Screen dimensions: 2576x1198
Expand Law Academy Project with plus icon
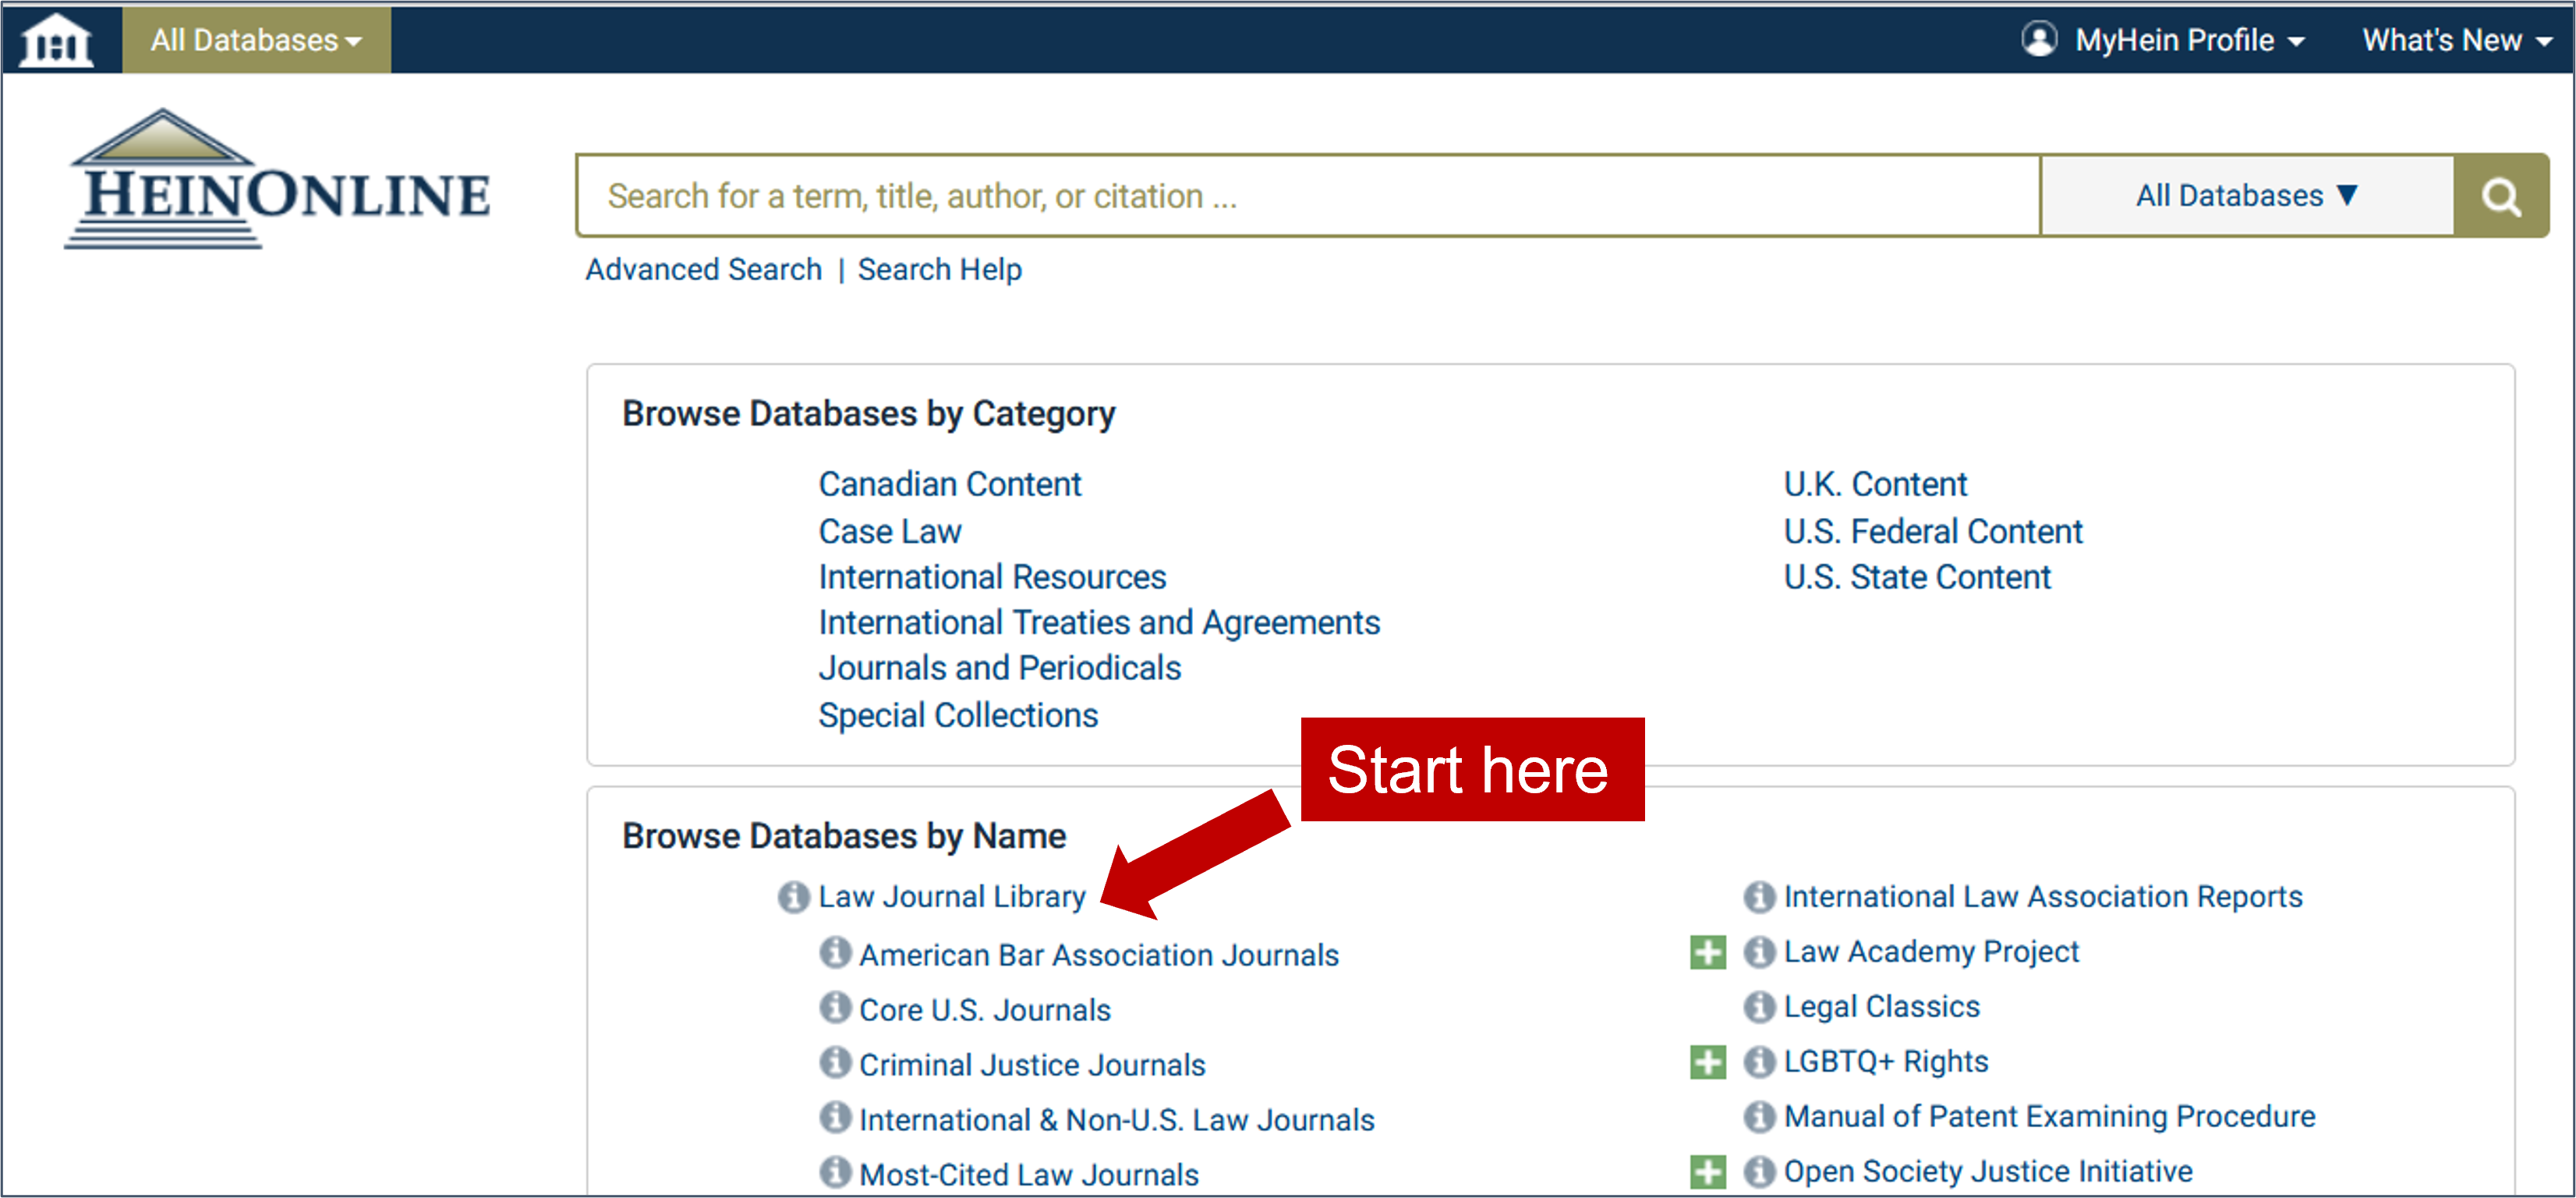pos(1708,952)
